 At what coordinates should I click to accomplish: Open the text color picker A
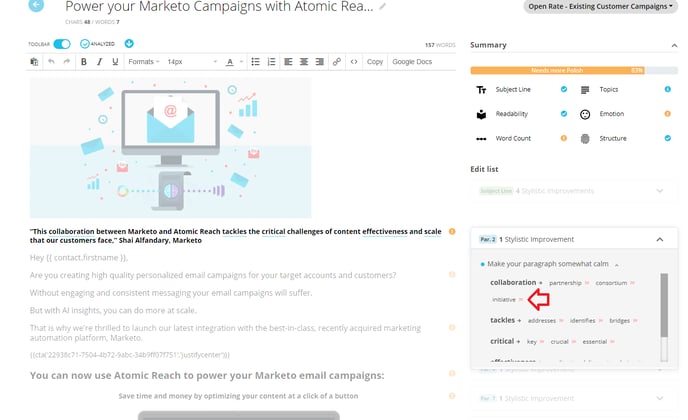[x=229, y=62]
